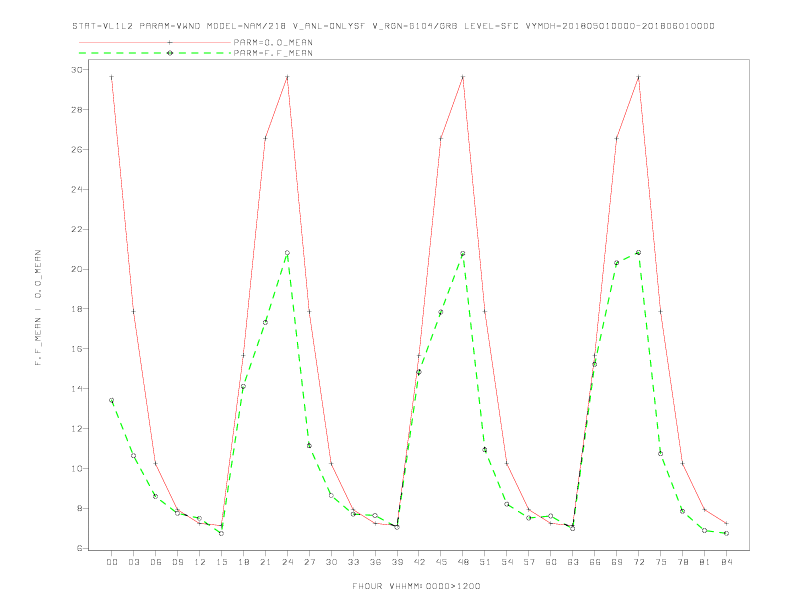Click the x-axis hour label 21
The width and height of the screenshot is (792, 612).
tap(265, 562)
